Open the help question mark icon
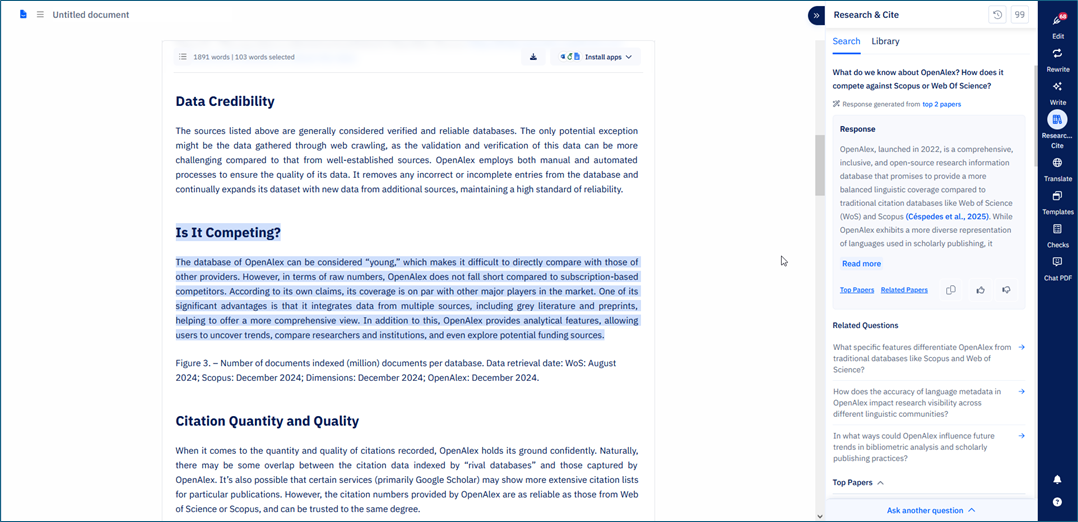 1057,501
